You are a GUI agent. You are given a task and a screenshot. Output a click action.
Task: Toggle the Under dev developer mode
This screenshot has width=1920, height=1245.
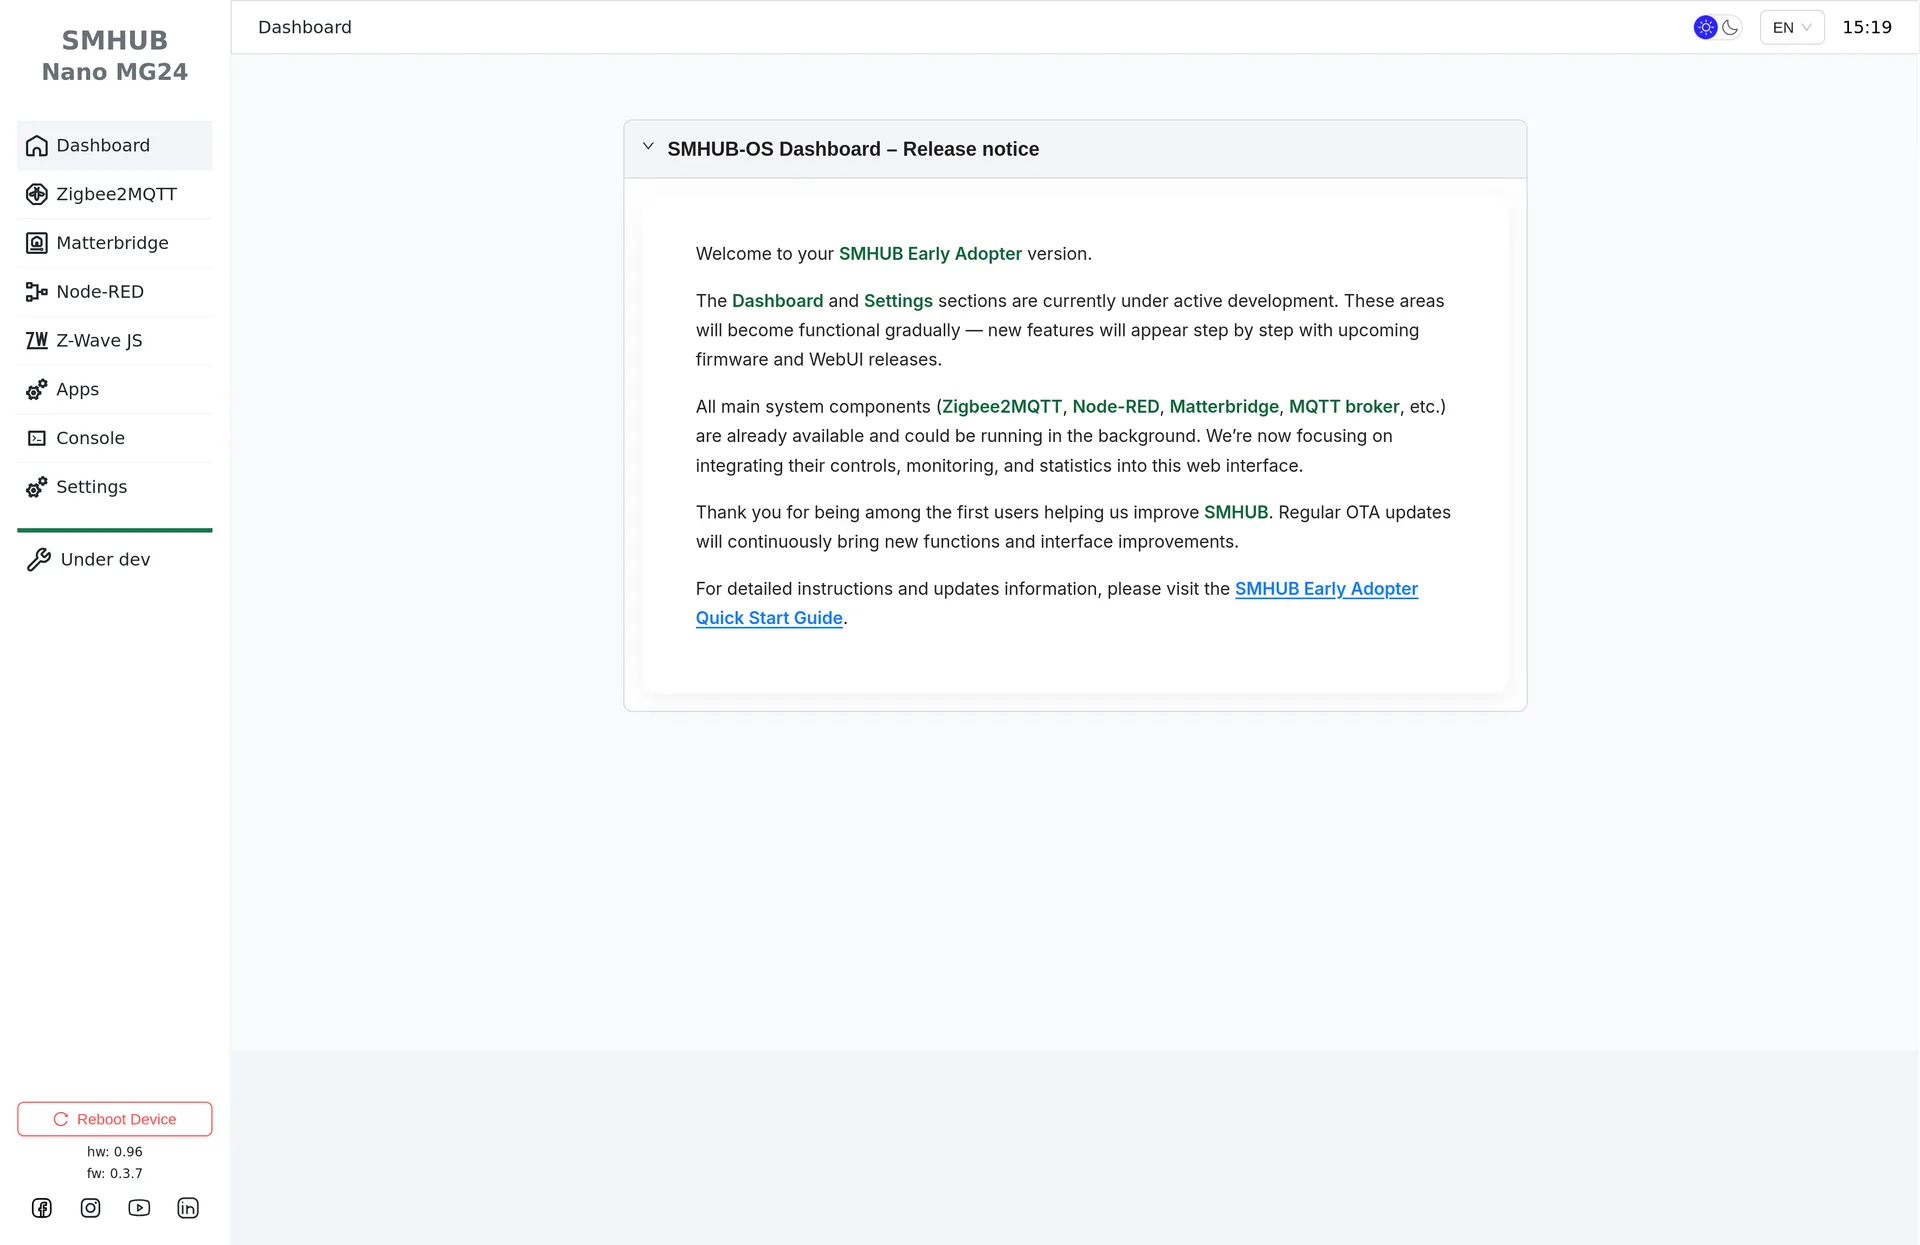[x=105, y=559]
